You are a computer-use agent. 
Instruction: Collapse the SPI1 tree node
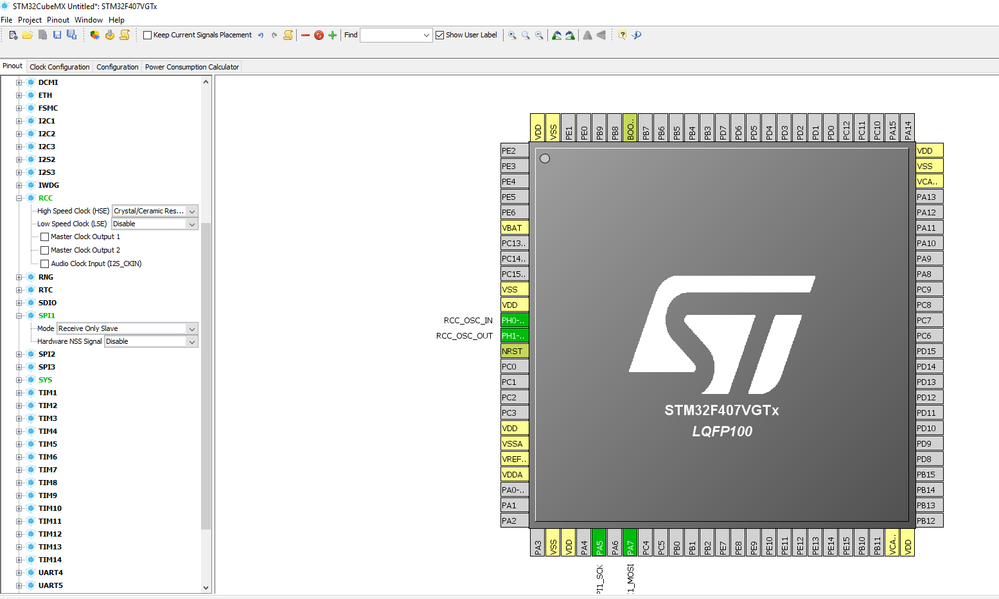[x=19, y=315]
